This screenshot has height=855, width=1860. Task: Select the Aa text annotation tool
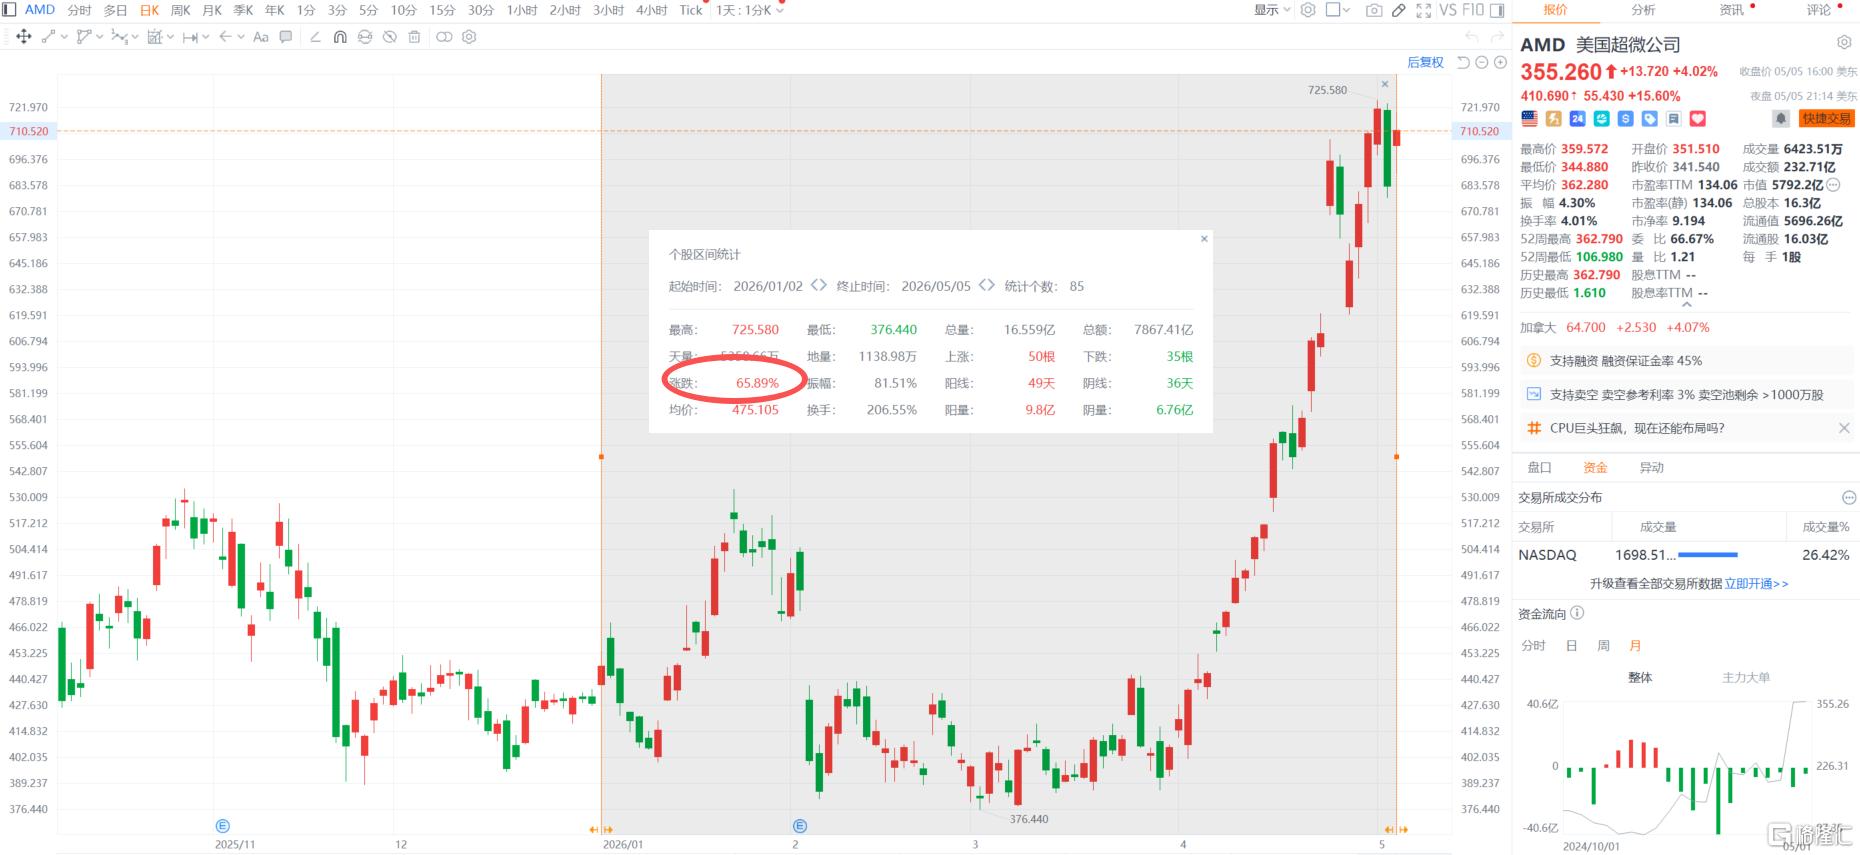point(261,37)
